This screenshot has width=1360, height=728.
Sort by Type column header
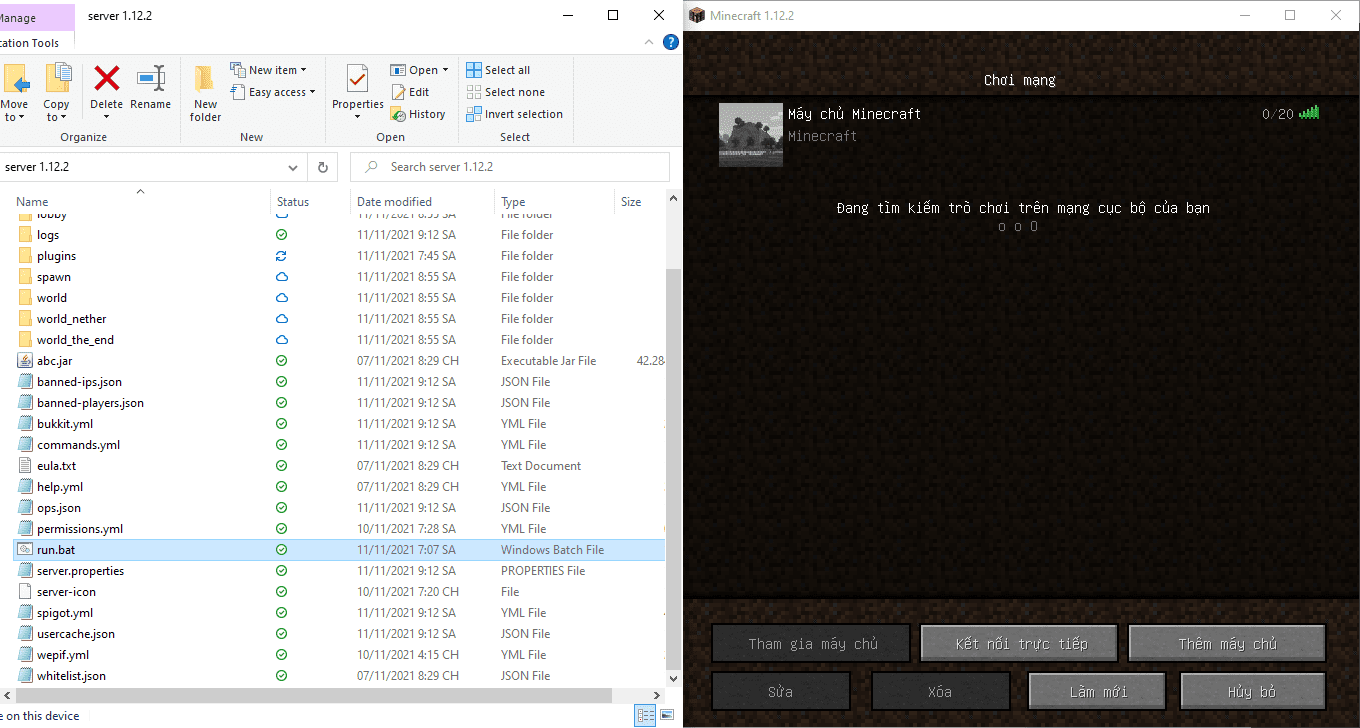pyautogui.click(x=513, y=202)
